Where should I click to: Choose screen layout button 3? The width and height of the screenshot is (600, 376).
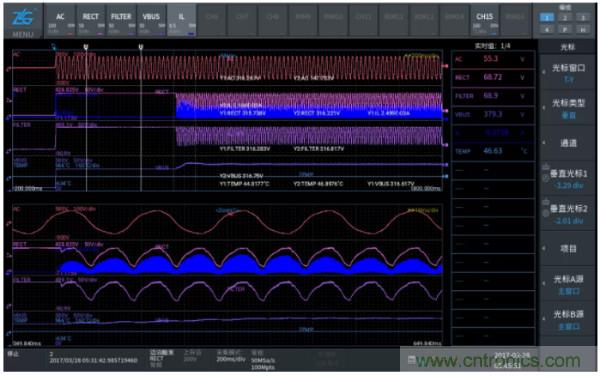tap(583, 18)
